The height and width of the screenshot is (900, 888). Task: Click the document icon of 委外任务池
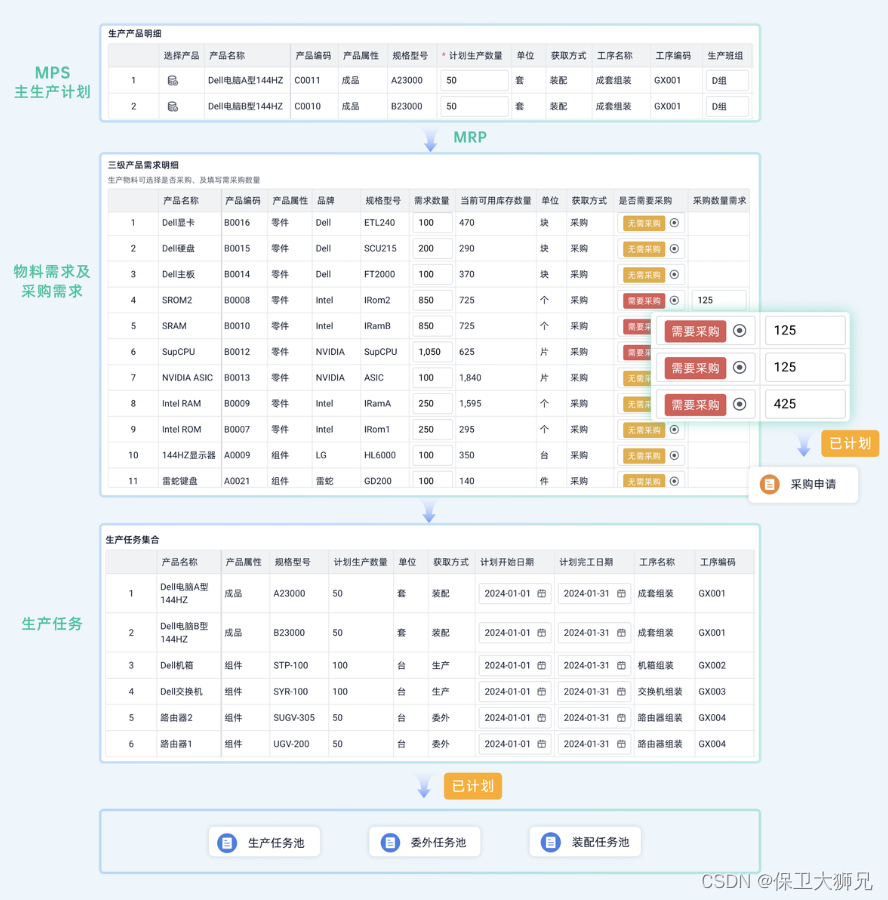390,843
